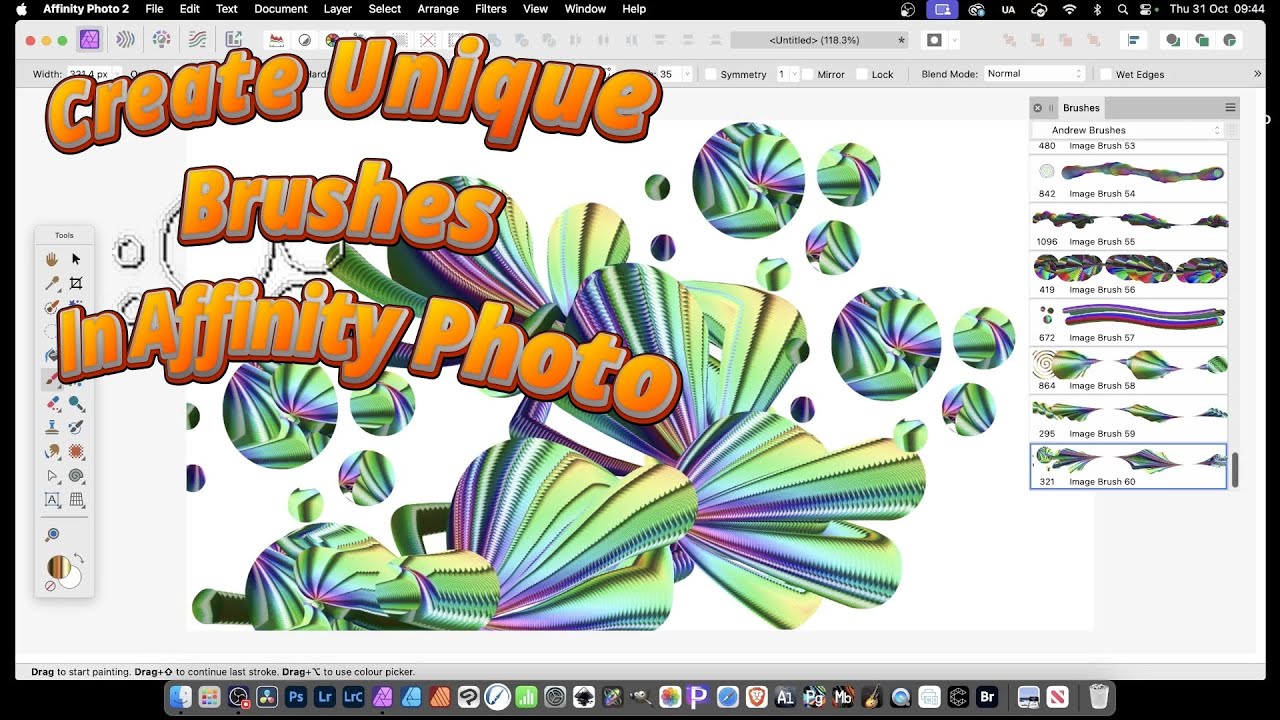The height and width of the screenshot is (720, 1280).
Task: Select Image Brush 58 preset
Action: click(1128, 371)
